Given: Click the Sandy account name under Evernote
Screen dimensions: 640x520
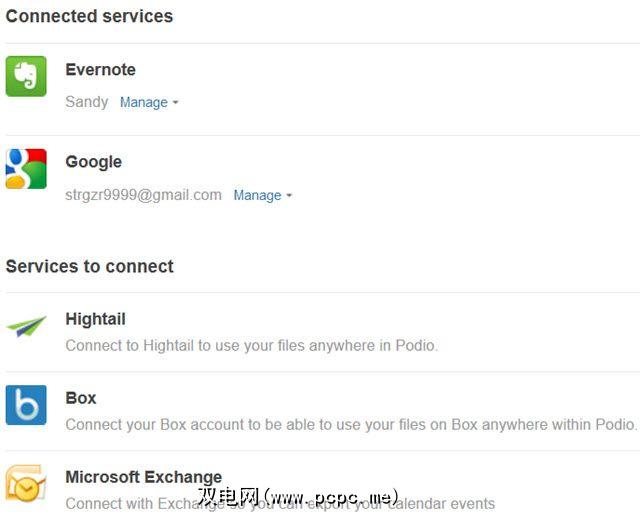Looking at the screenshot, I should pyautogui.click(x=86, y=102).
